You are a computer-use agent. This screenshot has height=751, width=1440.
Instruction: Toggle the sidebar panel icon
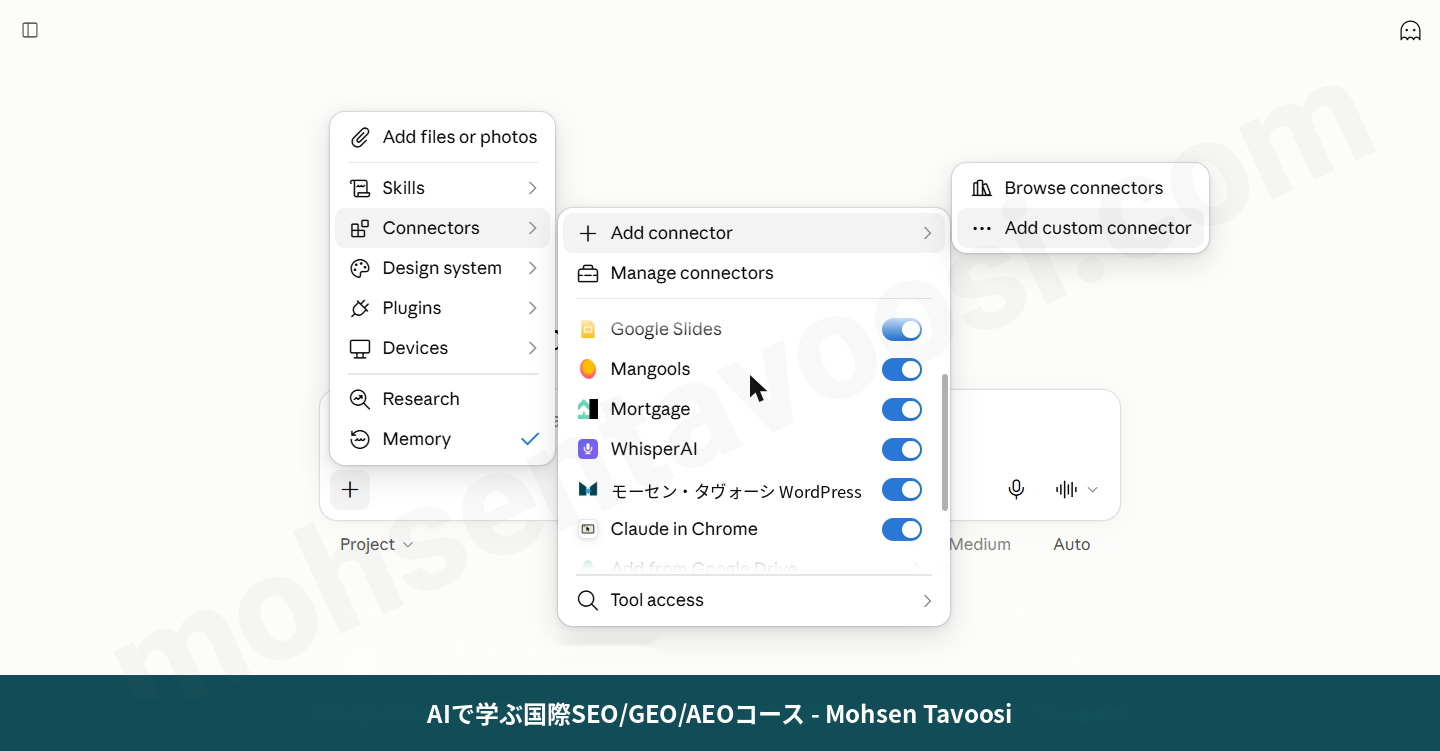coord(30,30)
